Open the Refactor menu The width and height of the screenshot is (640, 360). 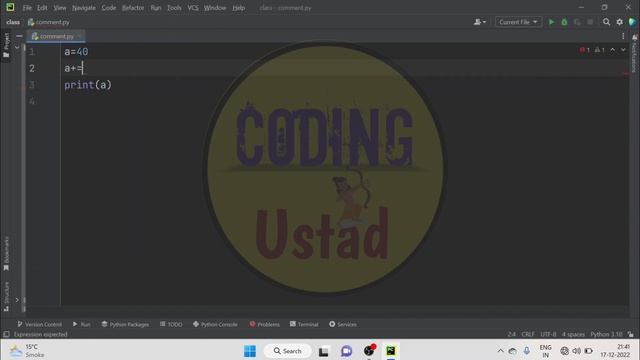tap(133, 8)
